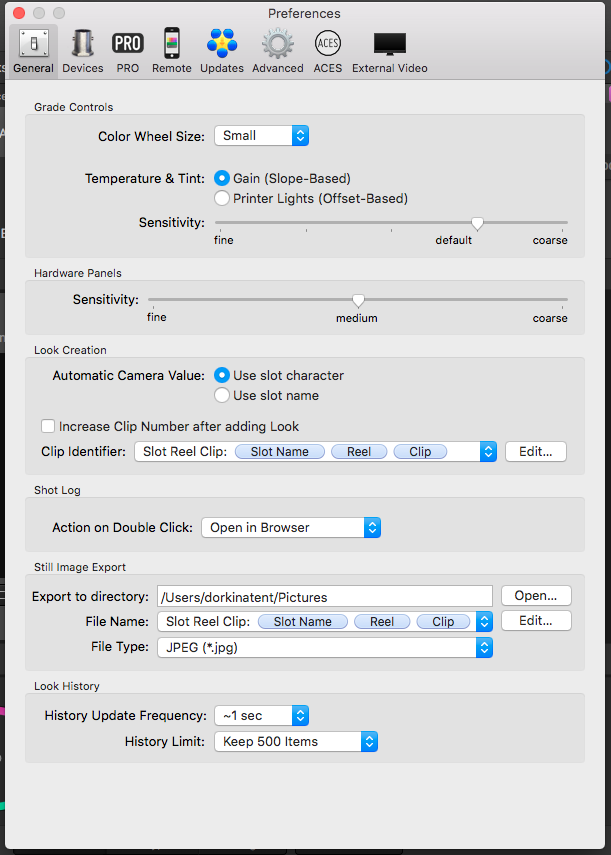Image resolution: width=611 pixels, height=855 pixels.
Task: Close the Preferences window
Action: (19, 13)
